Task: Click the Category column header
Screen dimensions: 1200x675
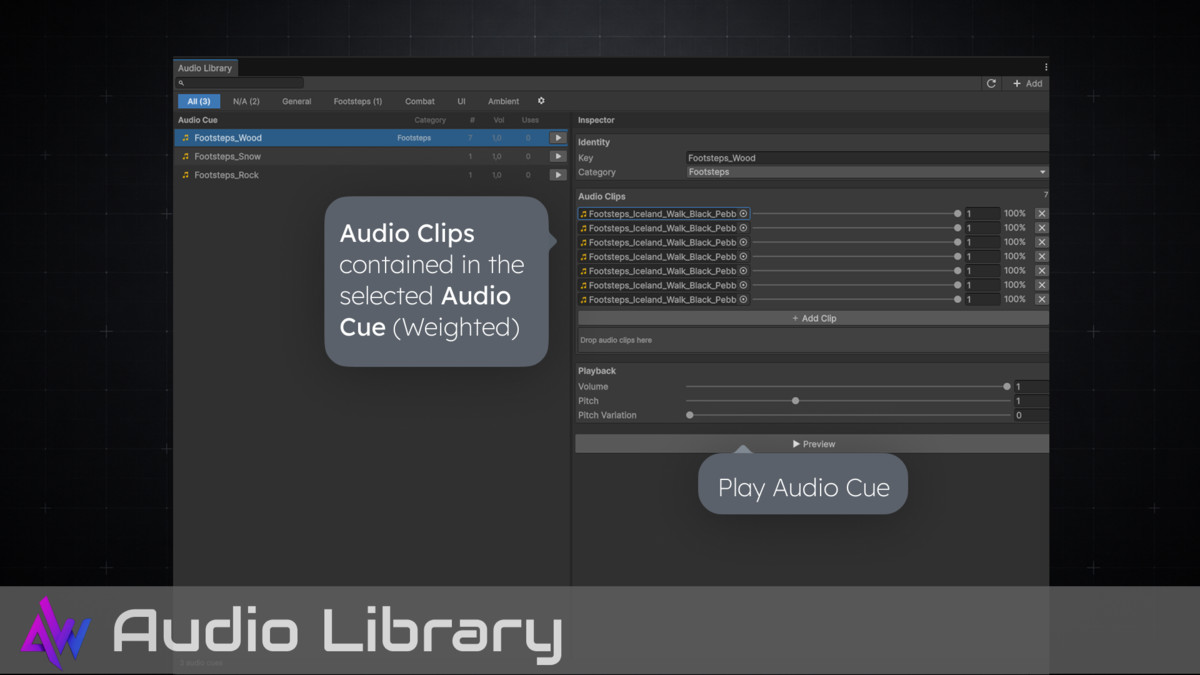Action: click(x=430, y=120)
